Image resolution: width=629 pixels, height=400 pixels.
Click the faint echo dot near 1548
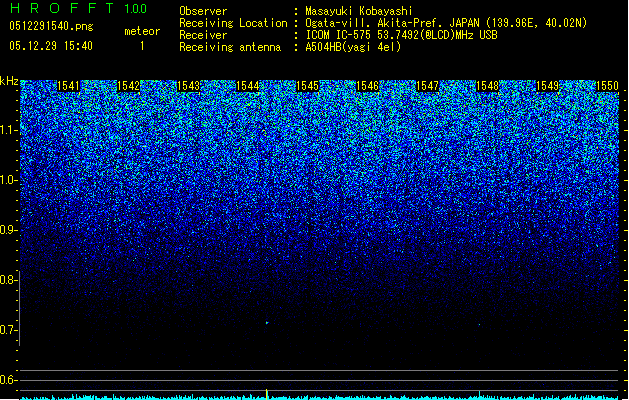tap(479, 324)
